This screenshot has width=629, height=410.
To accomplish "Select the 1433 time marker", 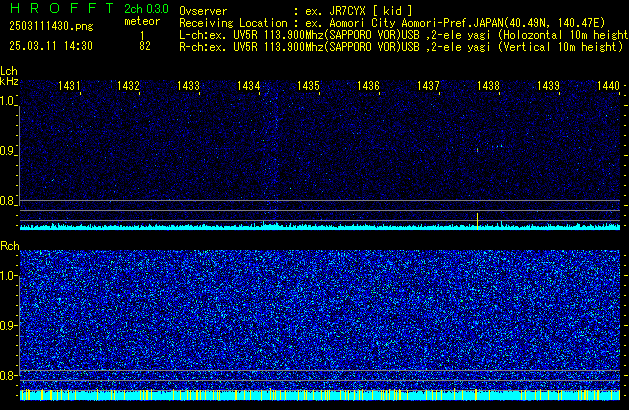I will point(189,86).
